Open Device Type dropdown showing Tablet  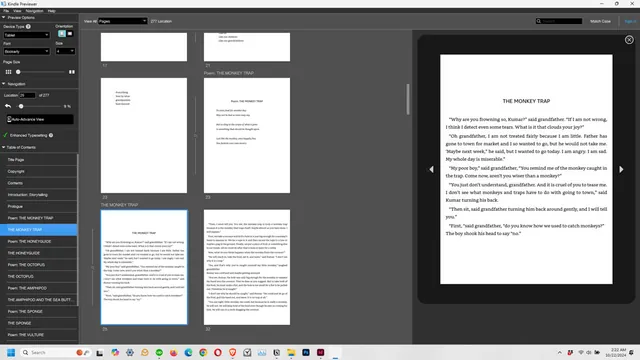point(27,35)
